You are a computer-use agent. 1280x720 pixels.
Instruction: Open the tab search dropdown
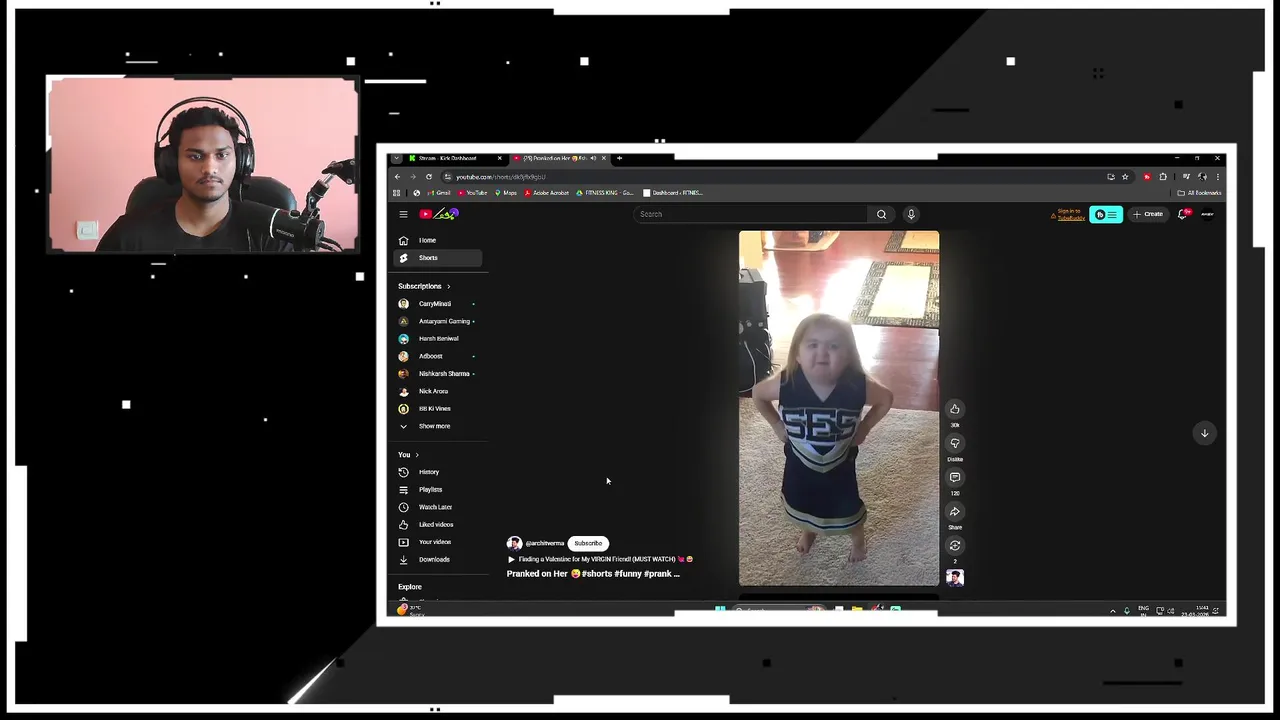click(396, 158)
